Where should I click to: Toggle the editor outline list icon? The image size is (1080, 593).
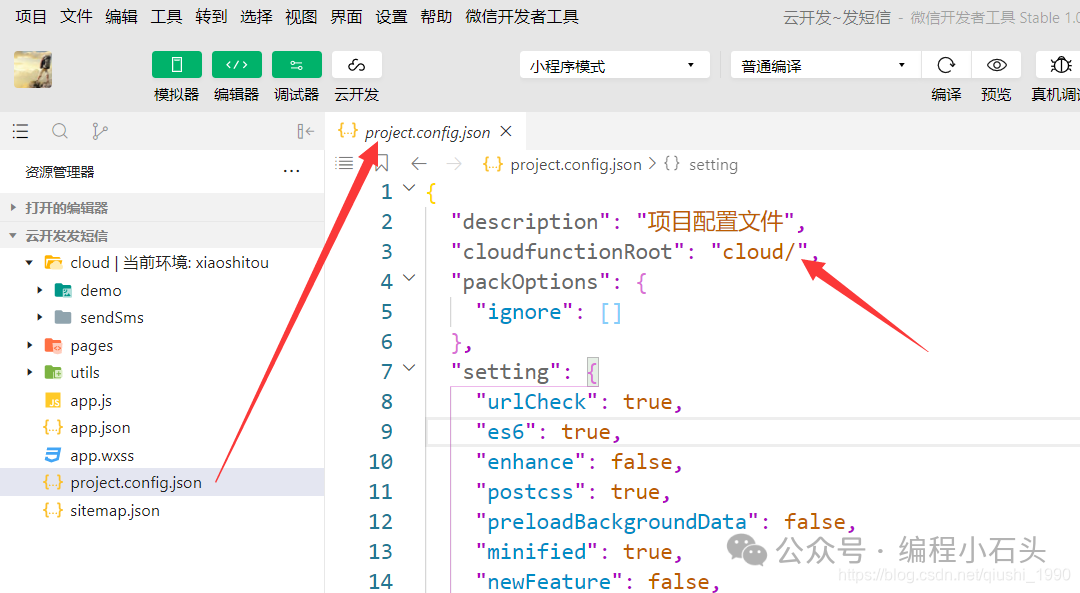[344, 163]
